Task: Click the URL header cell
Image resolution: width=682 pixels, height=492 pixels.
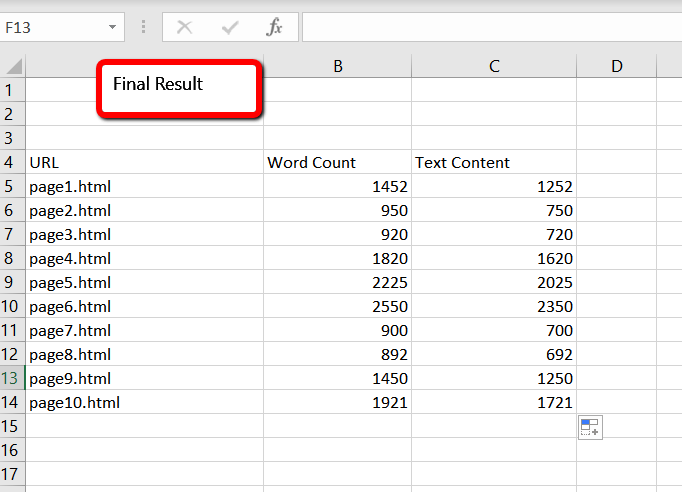Action: coord(145,162)
